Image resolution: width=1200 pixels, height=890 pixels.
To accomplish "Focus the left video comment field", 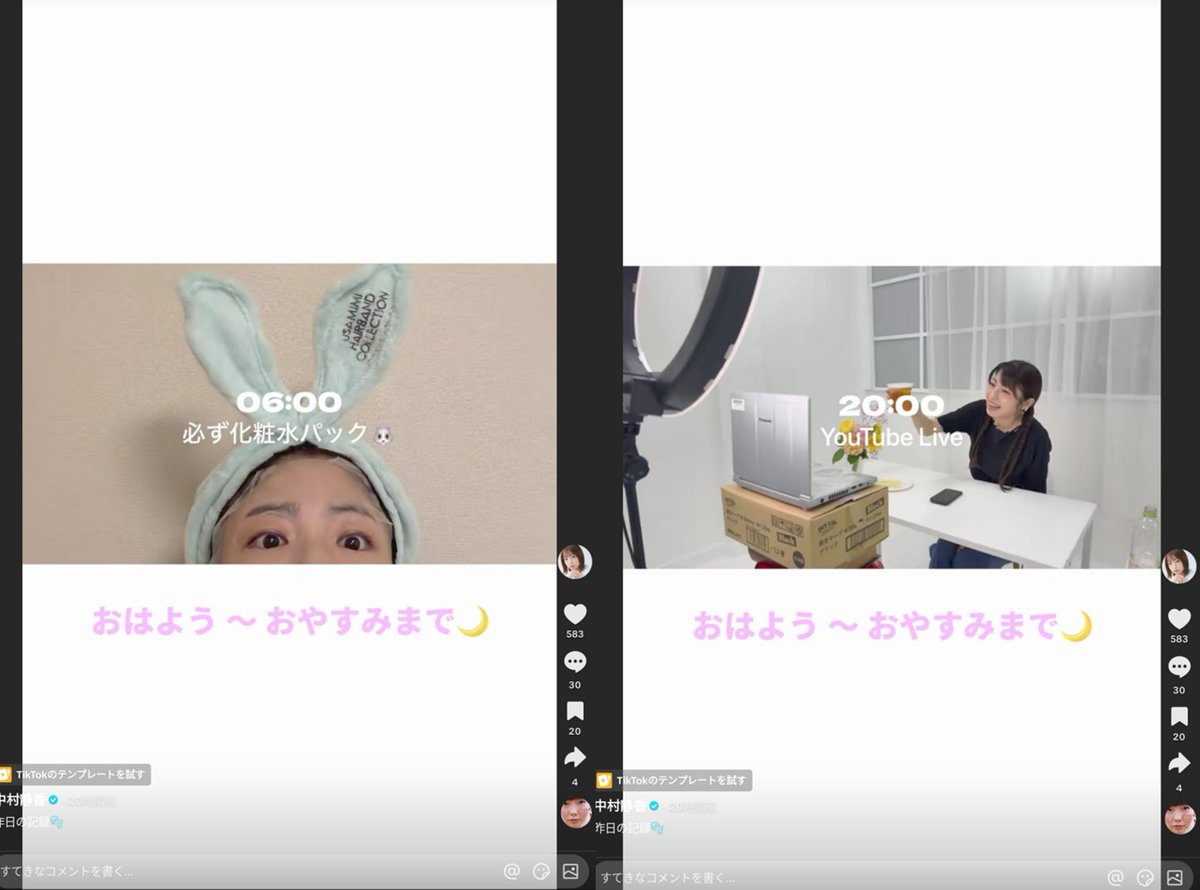I will 250,871.
